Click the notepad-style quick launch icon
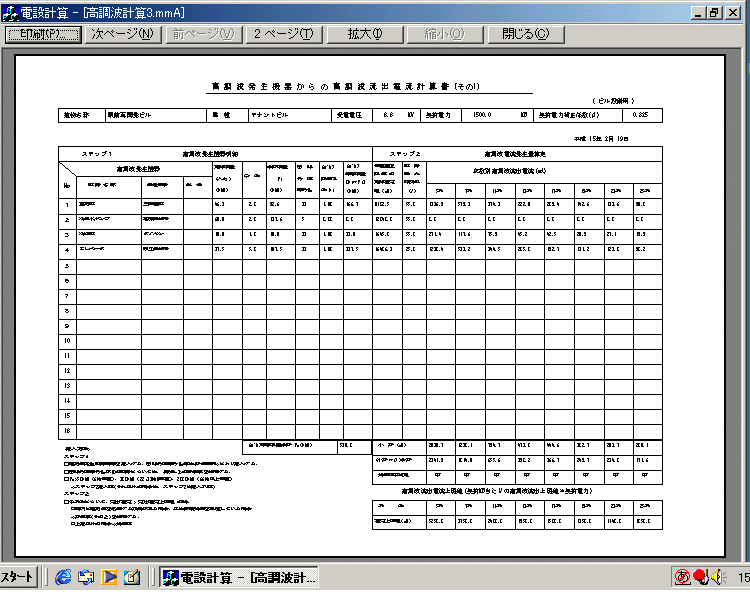The width and height of the screenshot is (750, 600). (x=132, y=578)
